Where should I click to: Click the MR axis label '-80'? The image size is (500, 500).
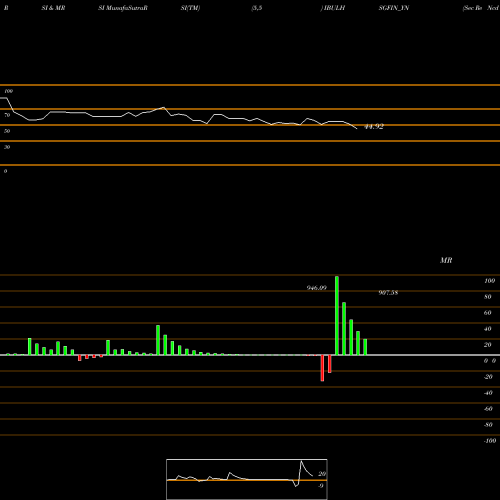pyautogui.click(x=488, y=425)
